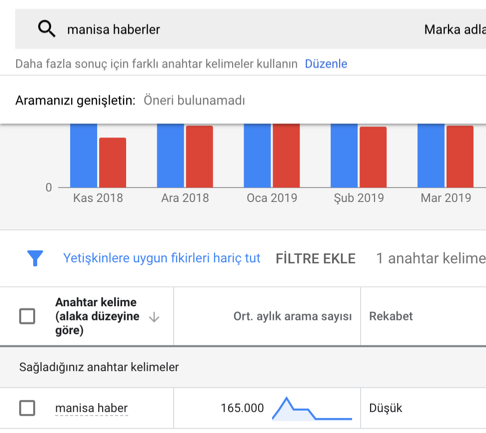Open the manisa haber trend sparkline

312,408
